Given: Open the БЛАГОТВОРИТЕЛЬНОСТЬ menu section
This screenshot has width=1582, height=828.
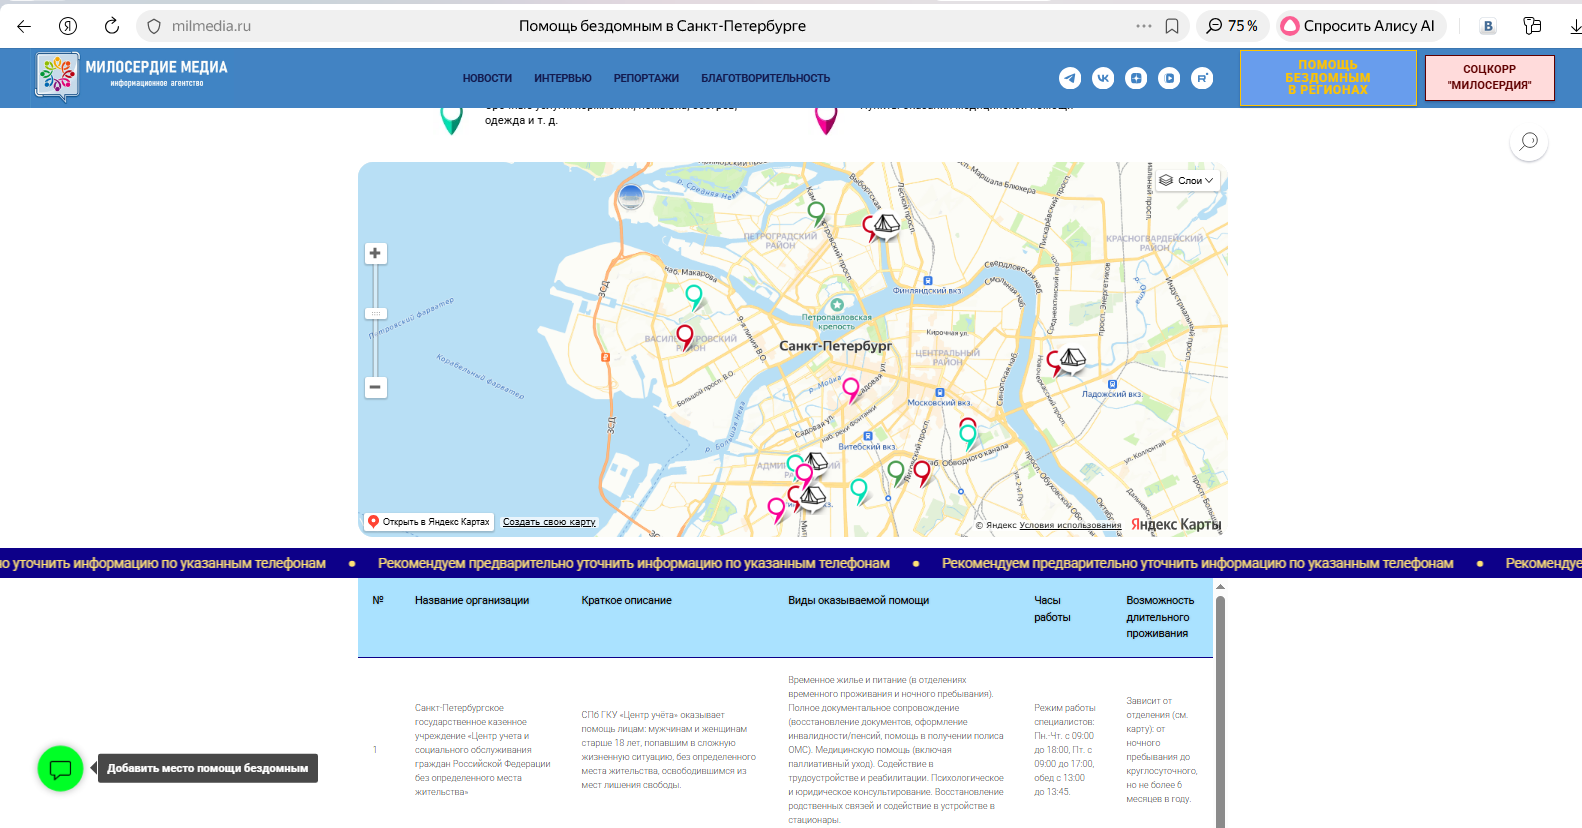Looking at the screenshot, I should (766, 78).
